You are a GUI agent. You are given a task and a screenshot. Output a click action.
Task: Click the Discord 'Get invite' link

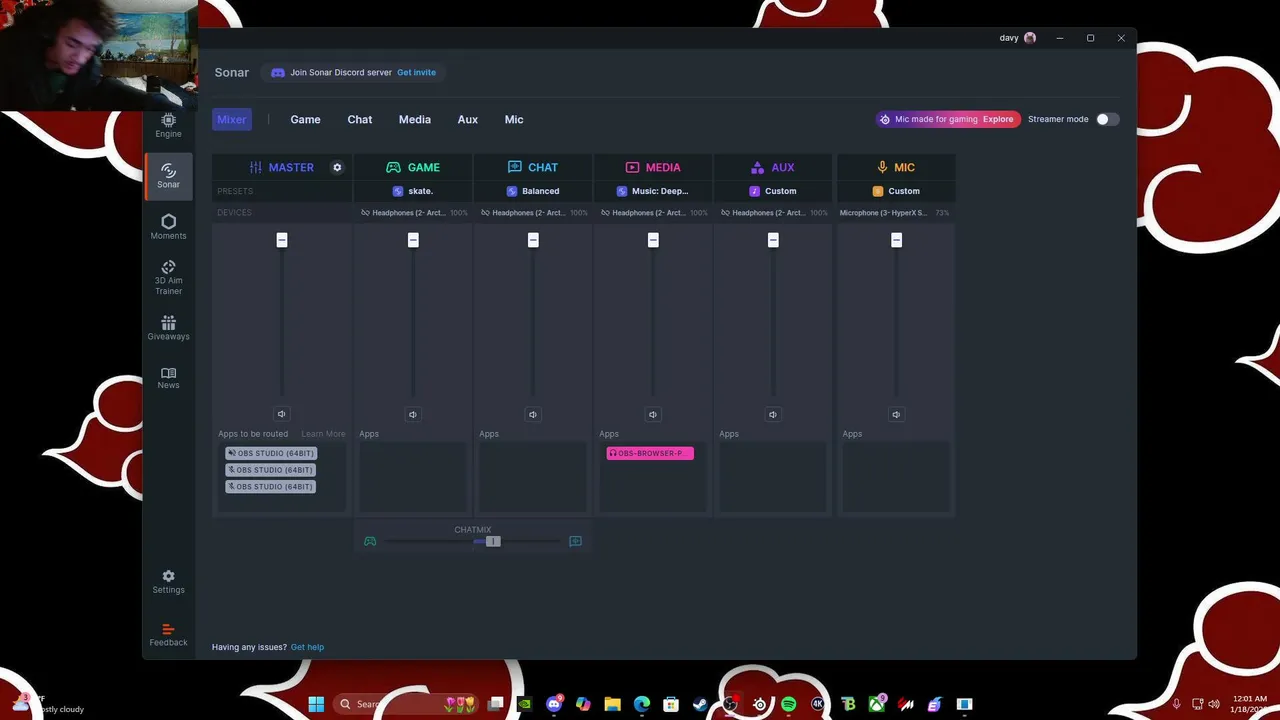(x=416, y=72)
